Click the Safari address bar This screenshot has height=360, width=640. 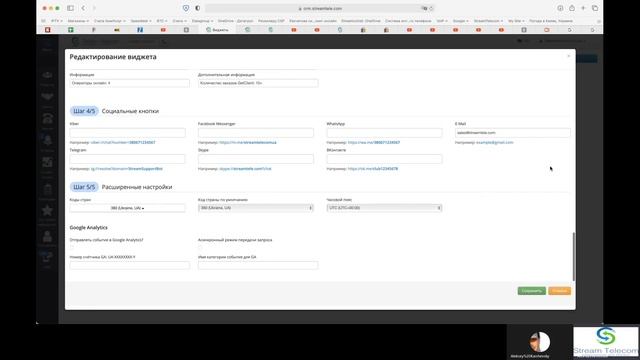point(320,8)
